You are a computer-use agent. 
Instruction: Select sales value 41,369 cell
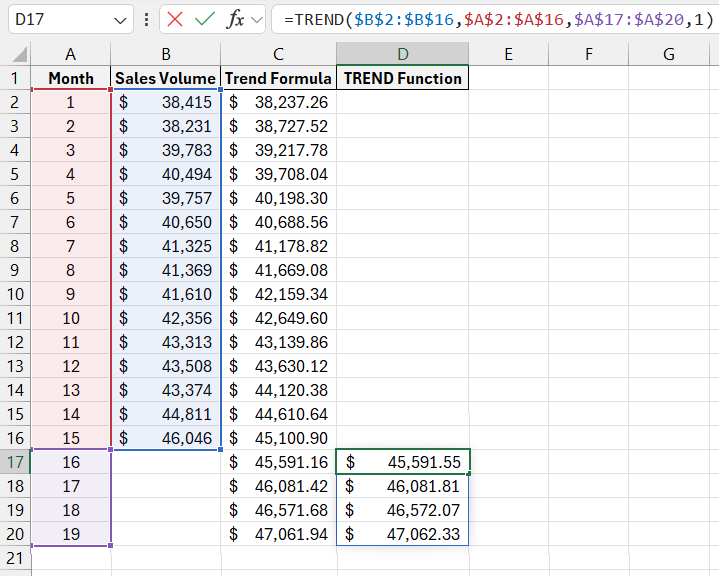click(166, 270)
